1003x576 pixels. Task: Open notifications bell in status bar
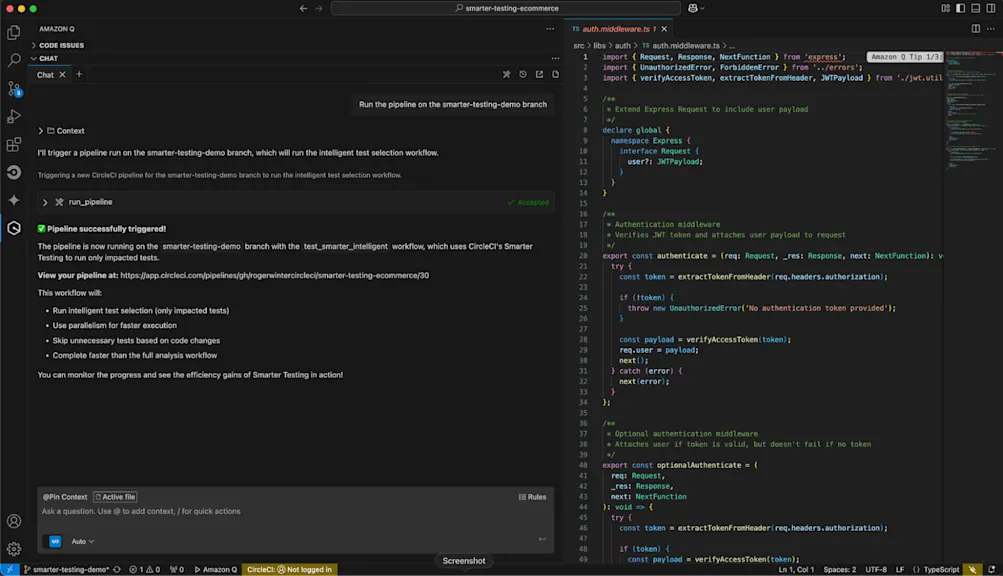991,570
